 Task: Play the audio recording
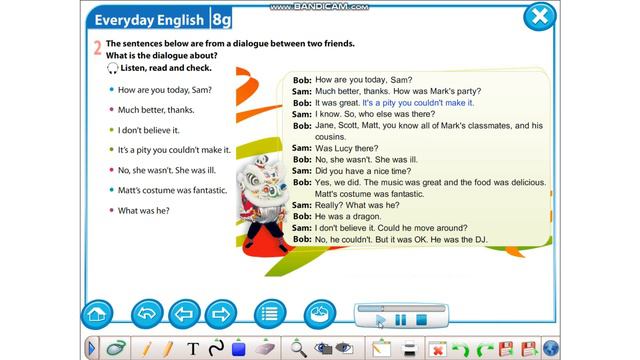(x=380, y=320)
